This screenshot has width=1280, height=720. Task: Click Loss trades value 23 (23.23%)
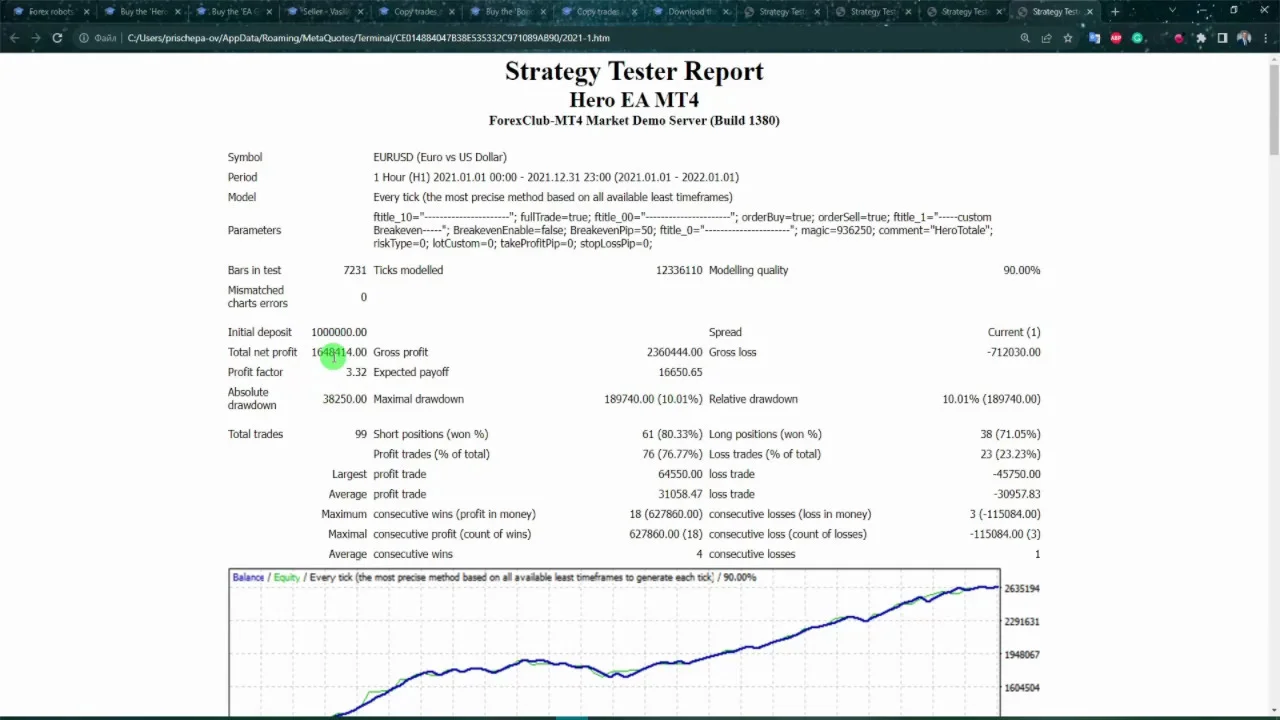pyautogui.click(x=1011, y=454)
